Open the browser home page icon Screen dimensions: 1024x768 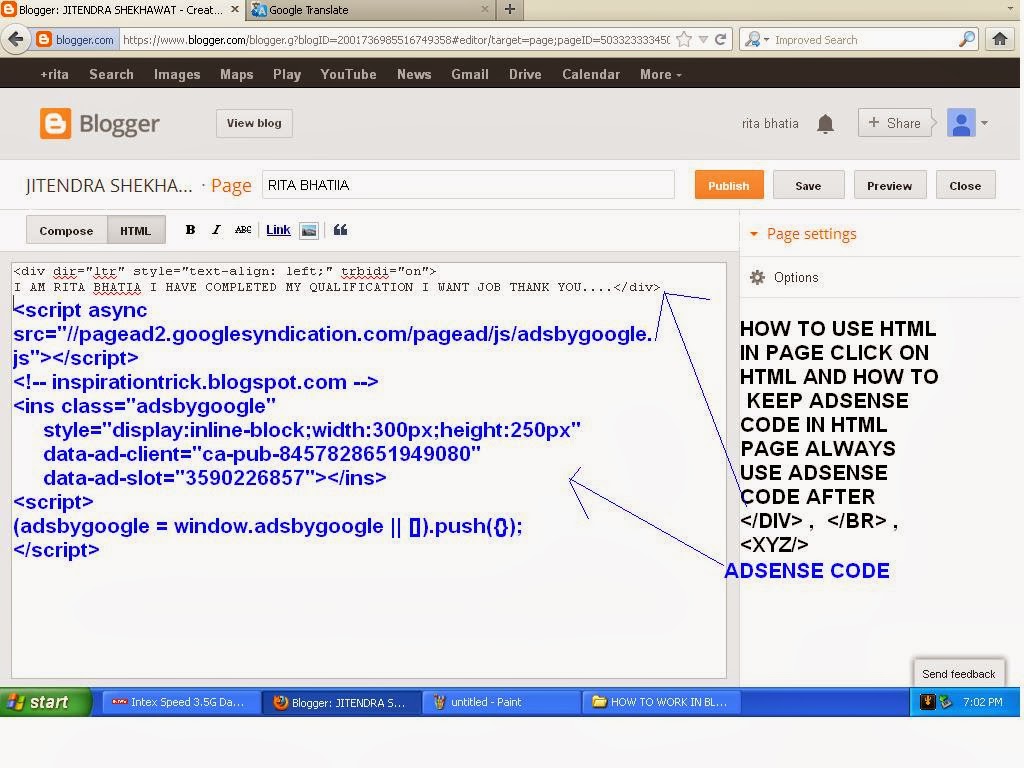point(1000,39)
